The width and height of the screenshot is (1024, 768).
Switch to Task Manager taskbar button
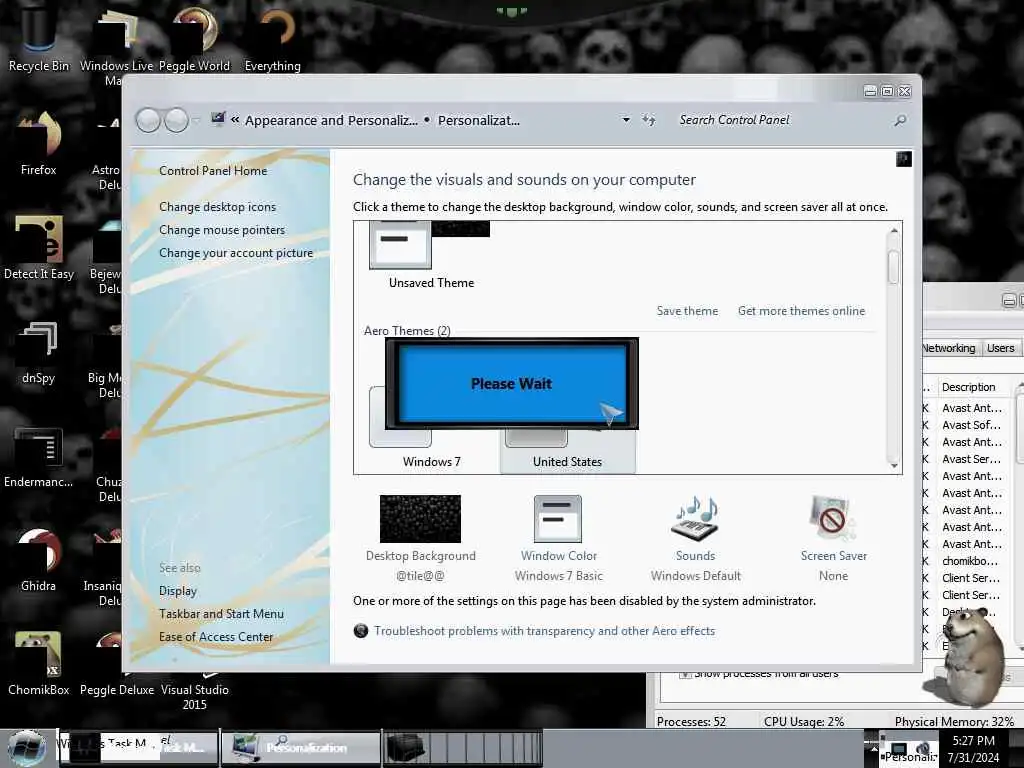138,748
